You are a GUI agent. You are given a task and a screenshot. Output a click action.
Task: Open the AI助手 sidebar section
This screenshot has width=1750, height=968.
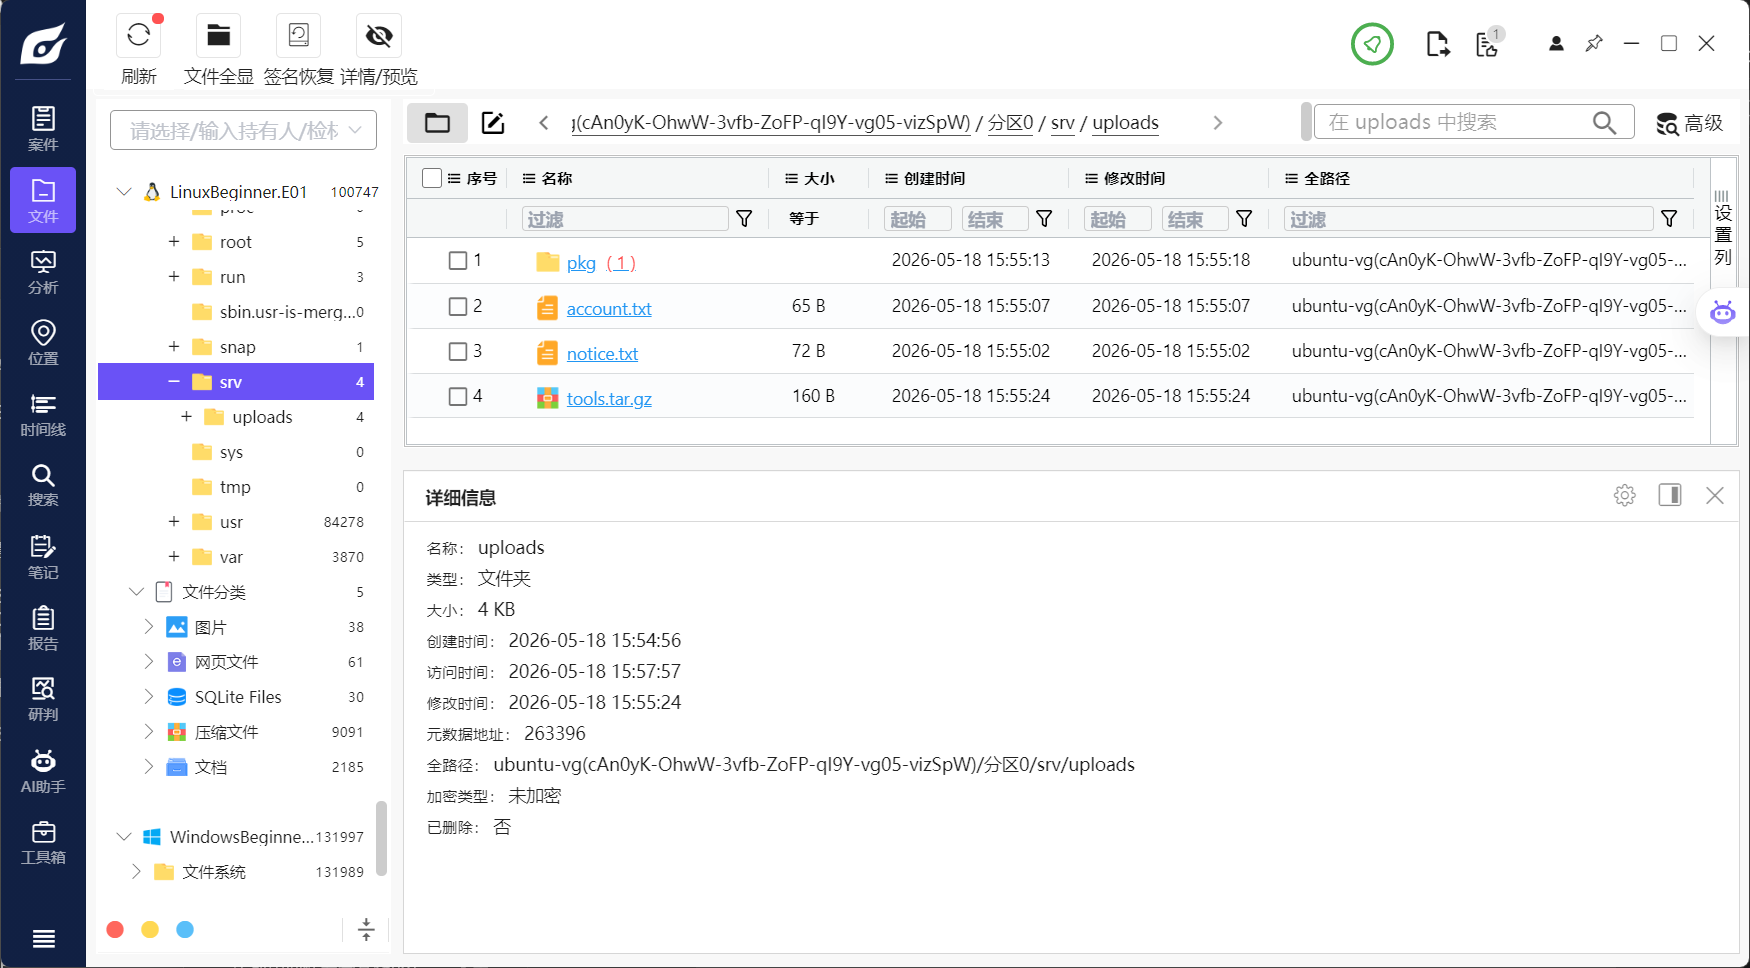(43, 771)
